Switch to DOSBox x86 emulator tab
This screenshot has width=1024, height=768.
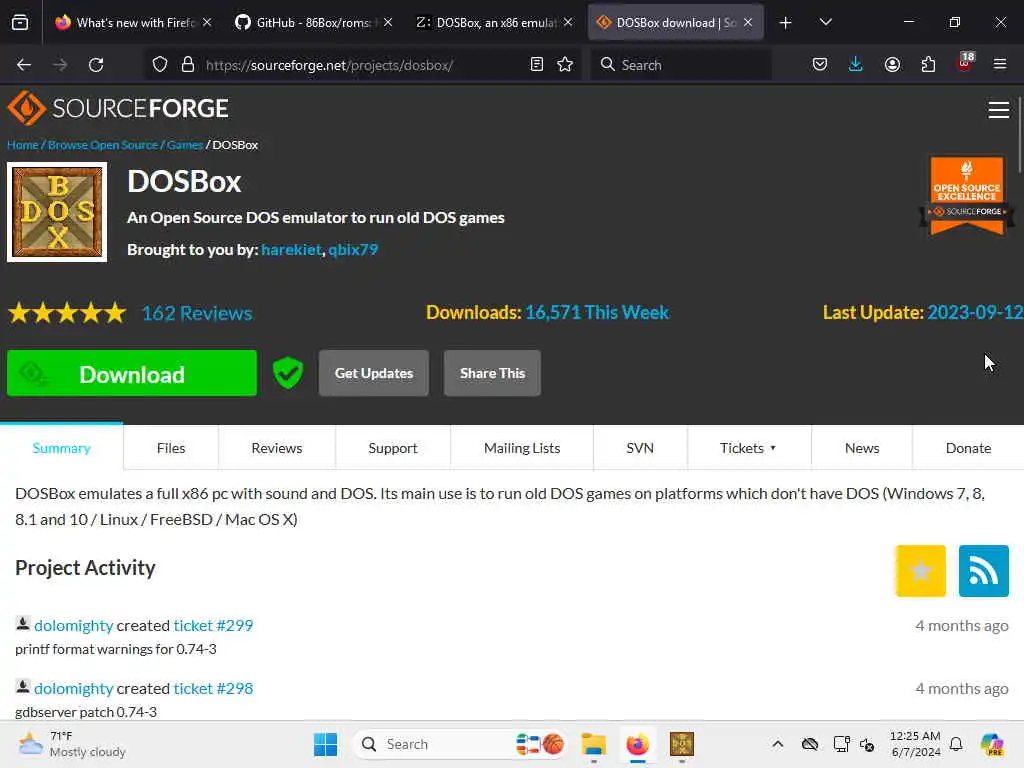pos(494,23)
